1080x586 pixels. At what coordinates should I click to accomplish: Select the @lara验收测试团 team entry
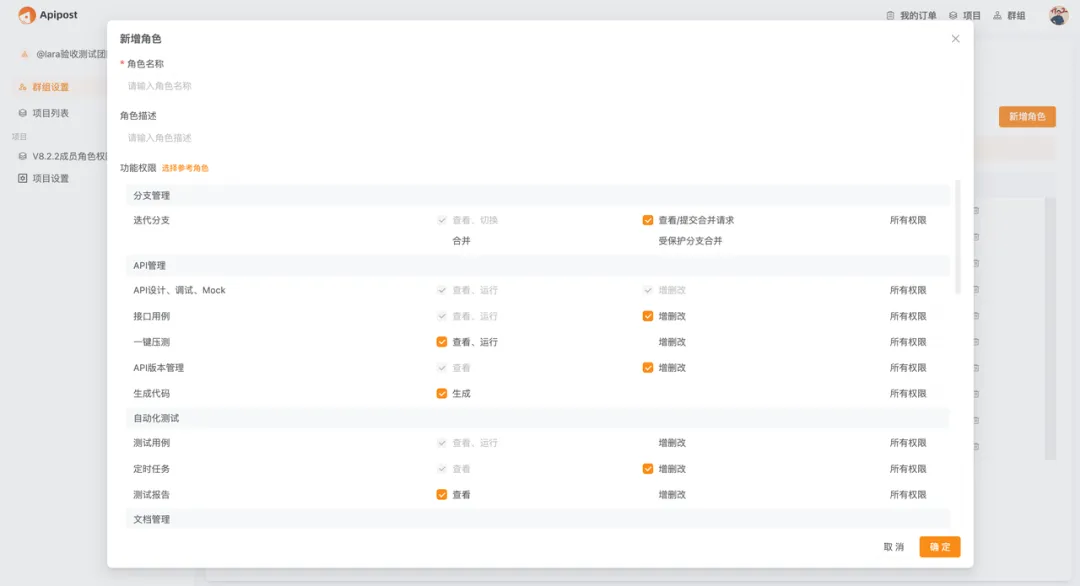(x=63, y=54)
